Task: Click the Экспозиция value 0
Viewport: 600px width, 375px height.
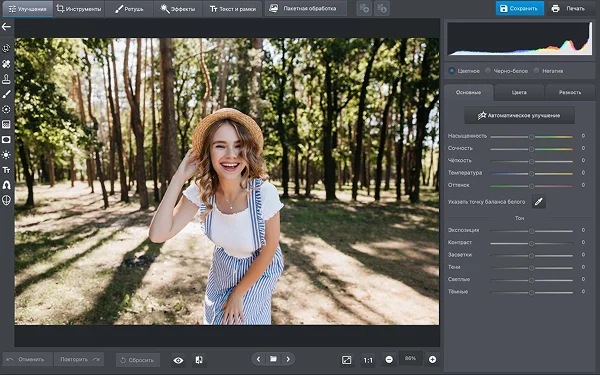Action: [x=583, y=230]
